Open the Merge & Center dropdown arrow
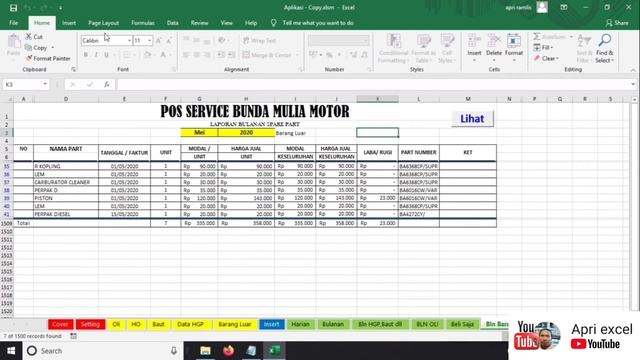640x360 pixels. click(x=297, y=55)
